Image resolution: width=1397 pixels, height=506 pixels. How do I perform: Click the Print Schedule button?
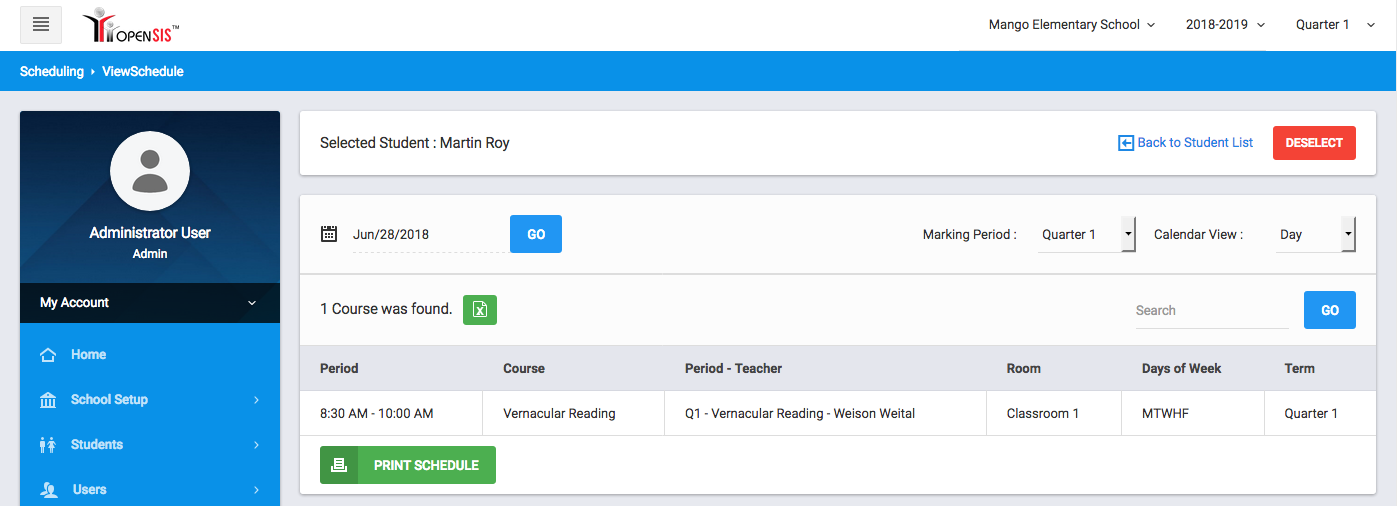pos(408,465)
